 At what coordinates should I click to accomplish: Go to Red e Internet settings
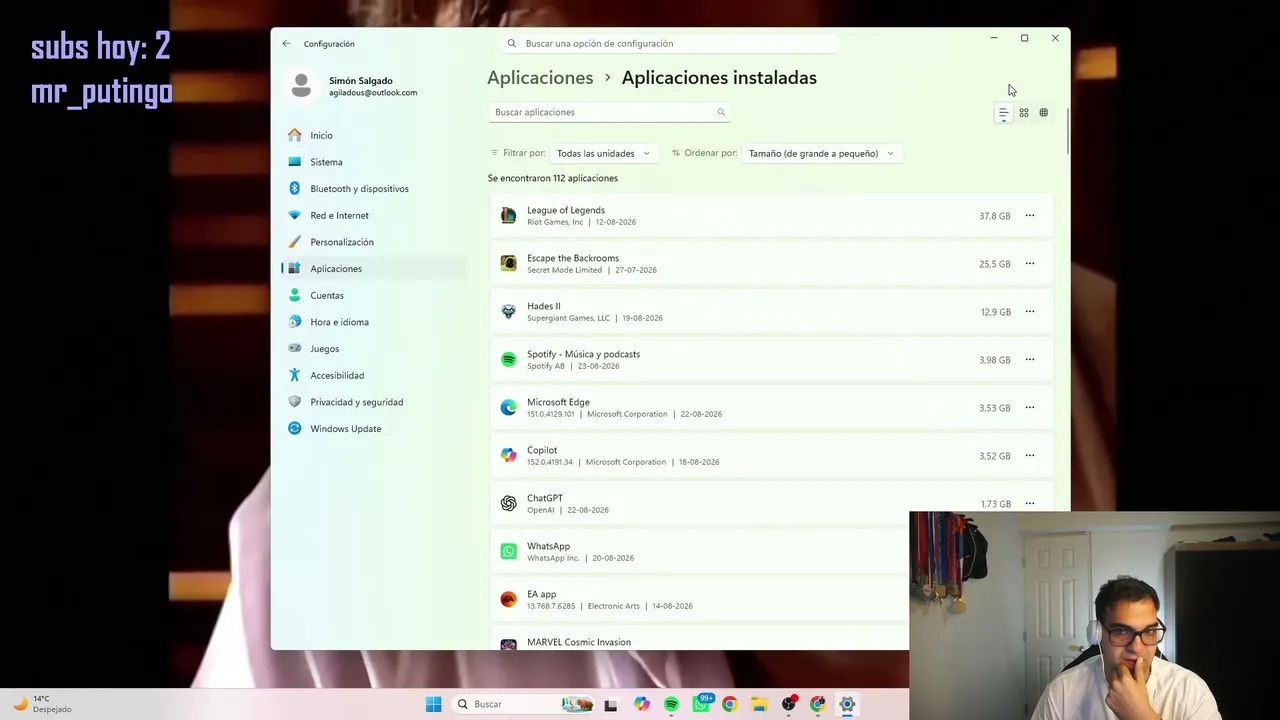point(374,215)
